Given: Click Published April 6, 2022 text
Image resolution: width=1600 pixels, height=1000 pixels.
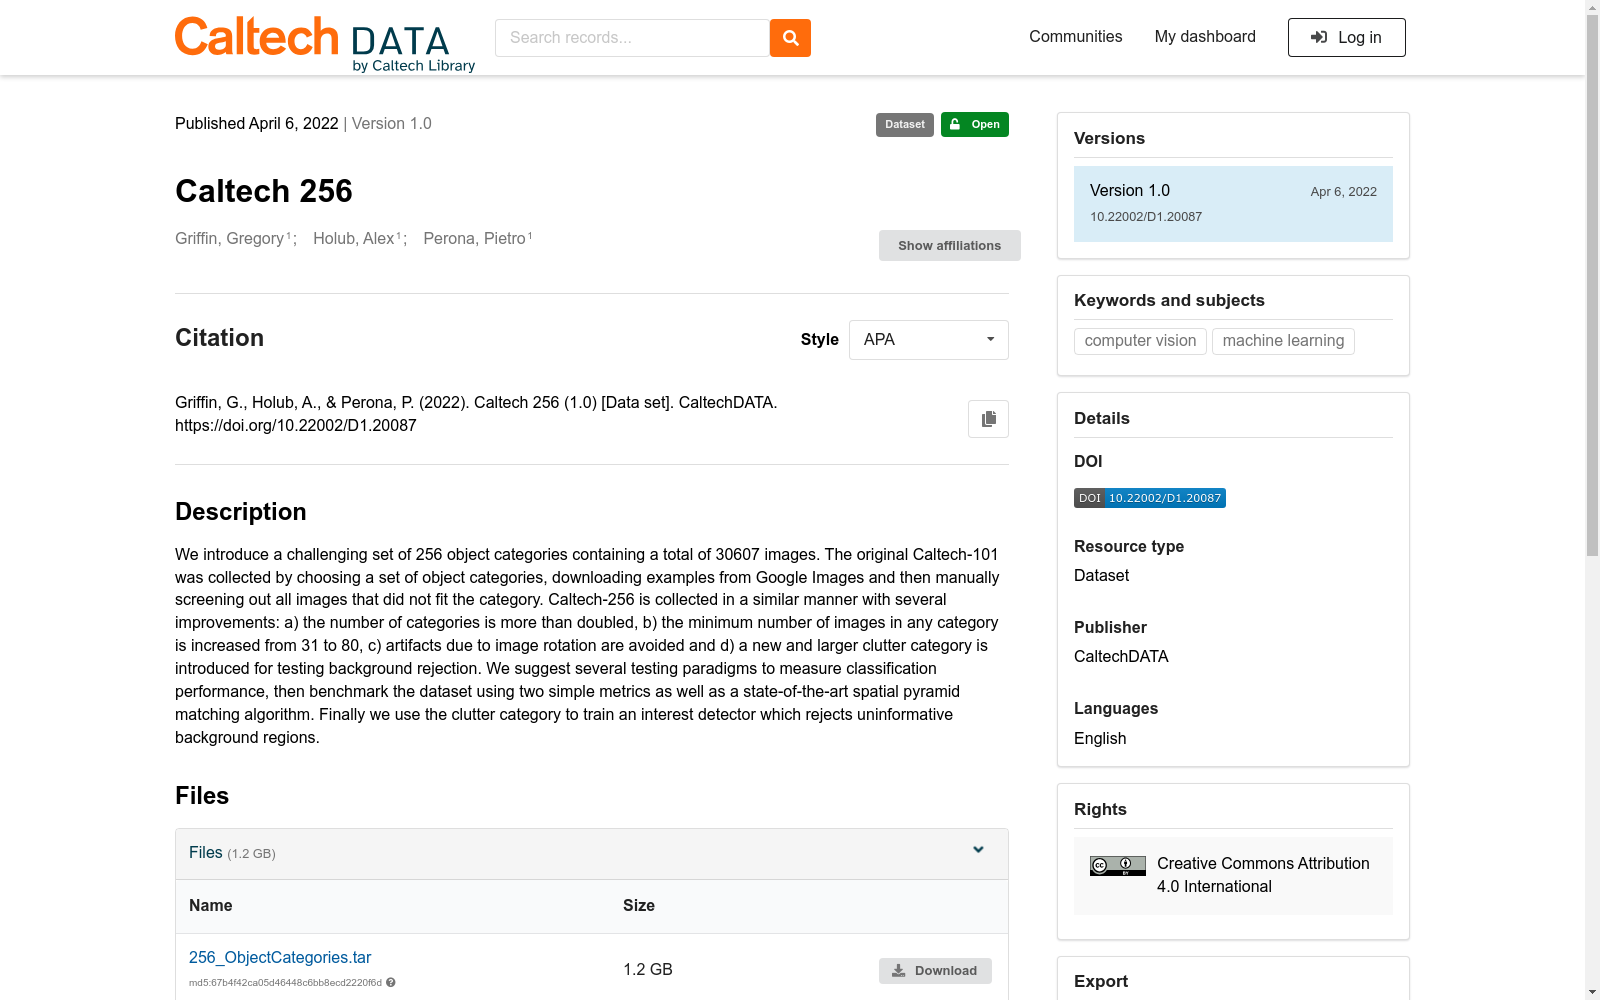Looking at the screenshot, I should 257,124.
